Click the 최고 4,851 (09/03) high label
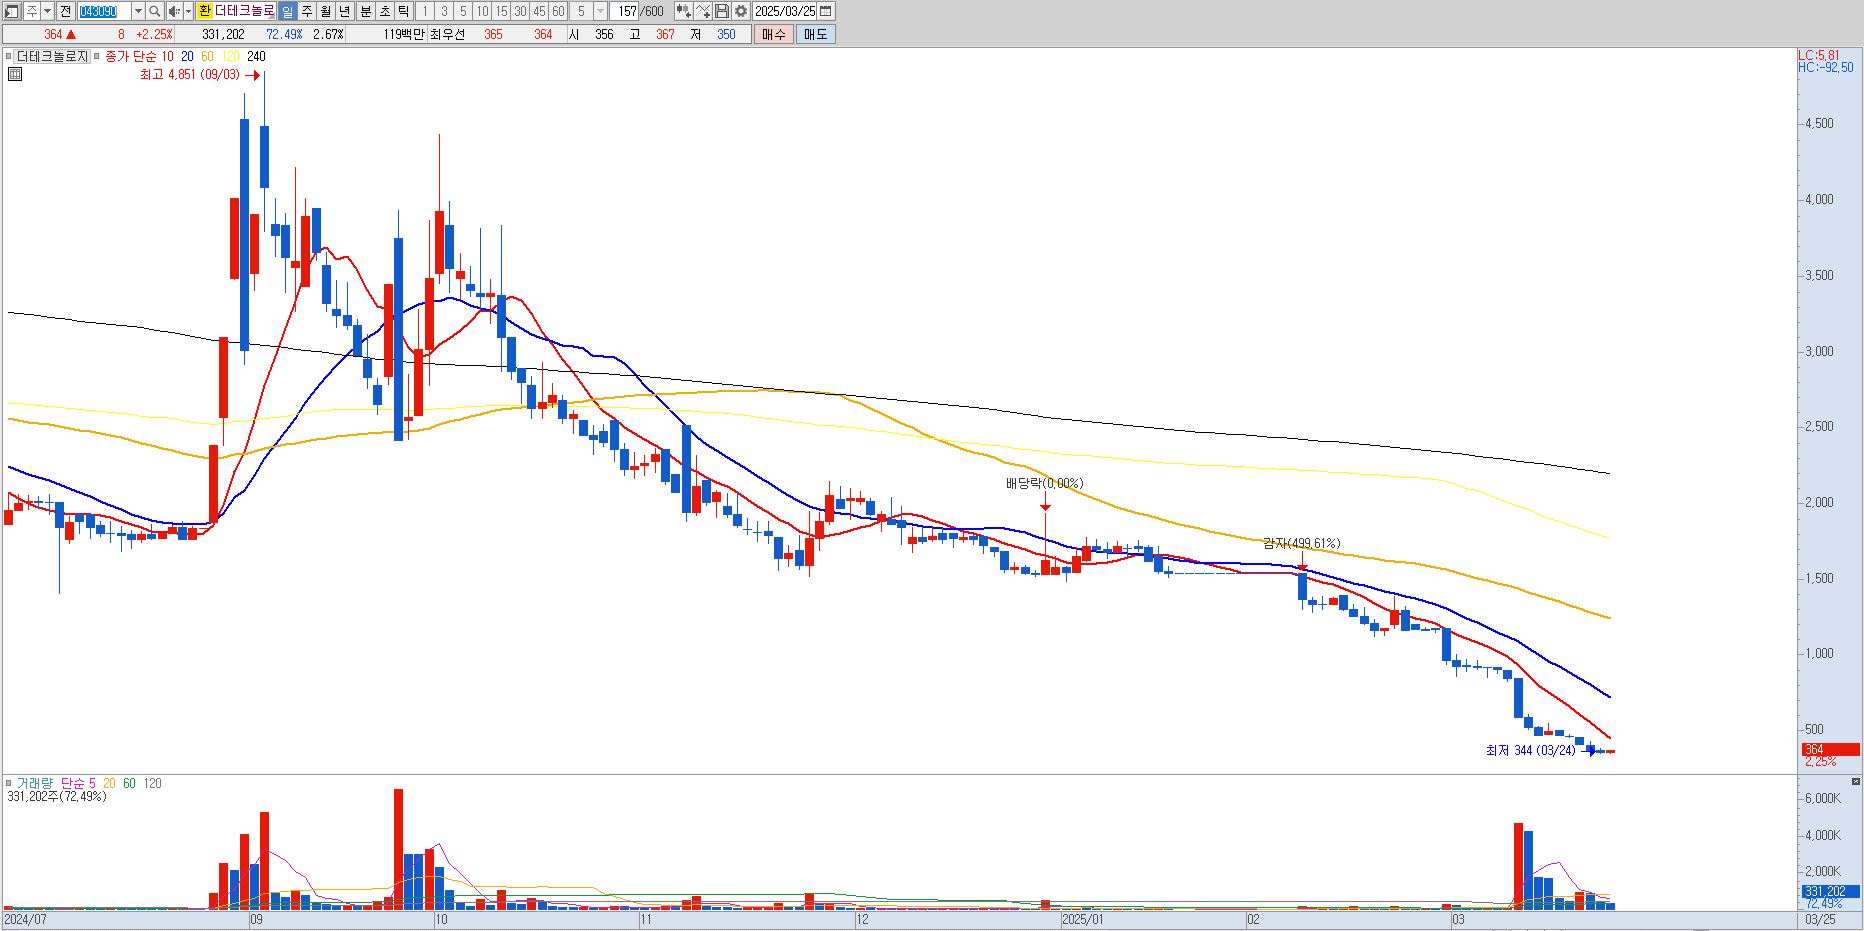This screenshot has width=1864, height=931. (190, 75)
